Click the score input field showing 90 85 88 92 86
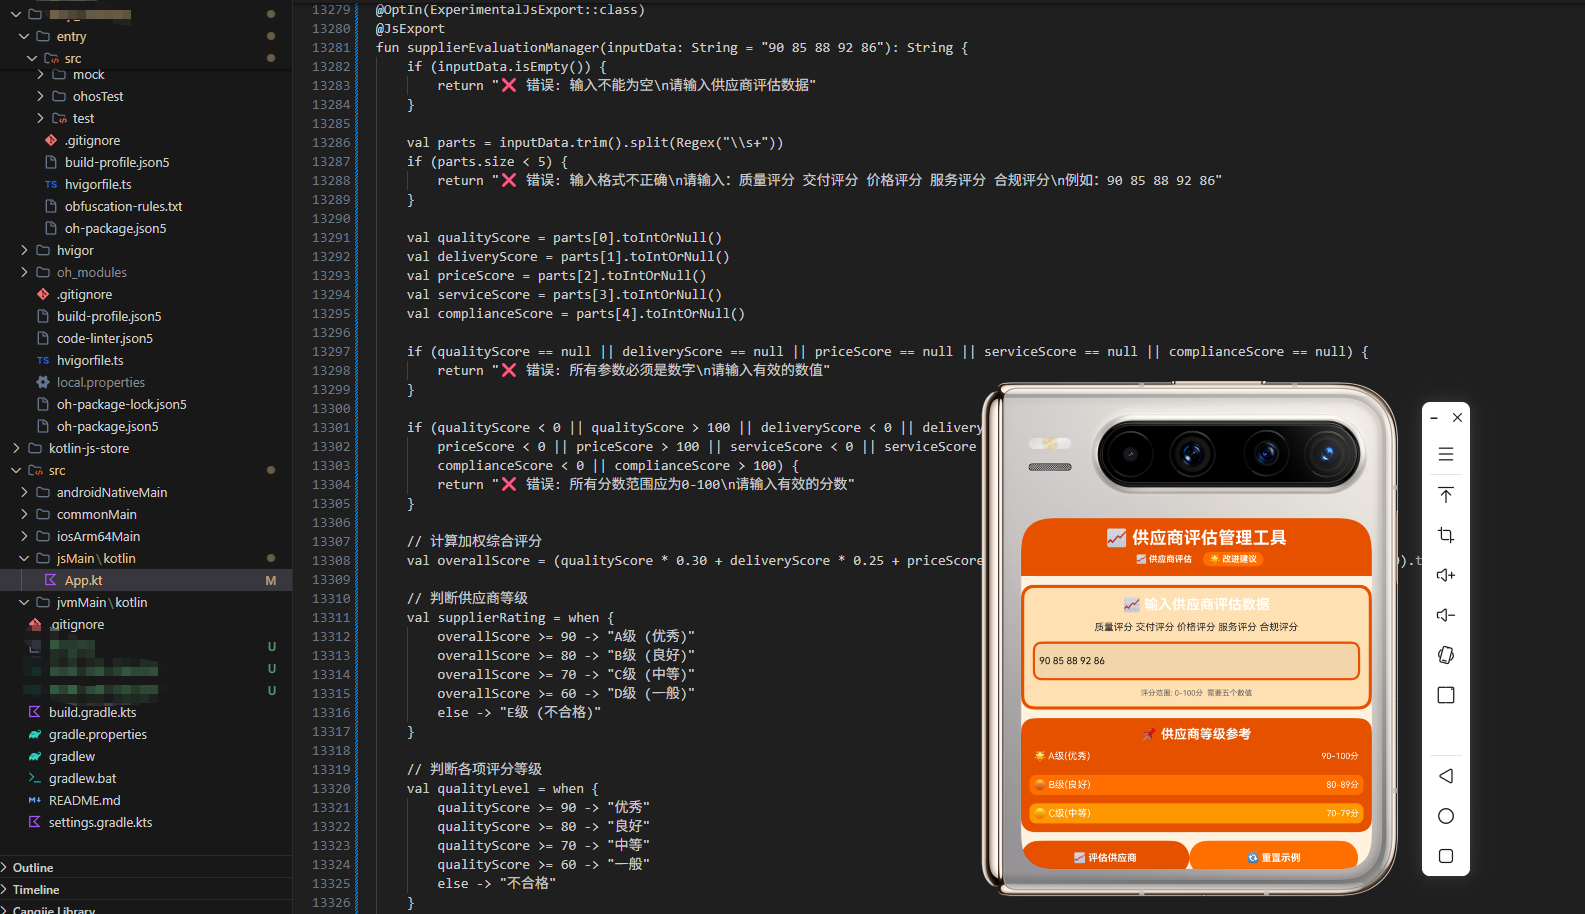The height and width of the screenshot is (914, 1585). coord(1196,661)
